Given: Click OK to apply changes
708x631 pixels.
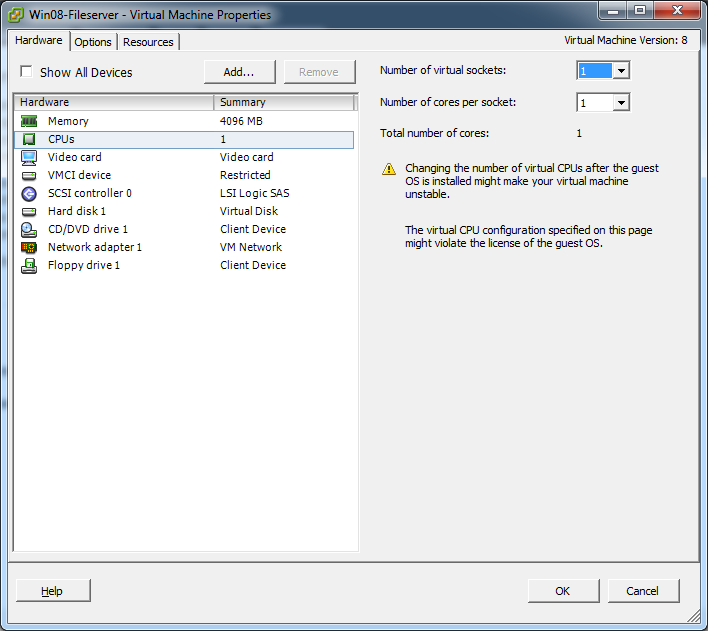Looking at the screenshot, I should pos(563,591).
